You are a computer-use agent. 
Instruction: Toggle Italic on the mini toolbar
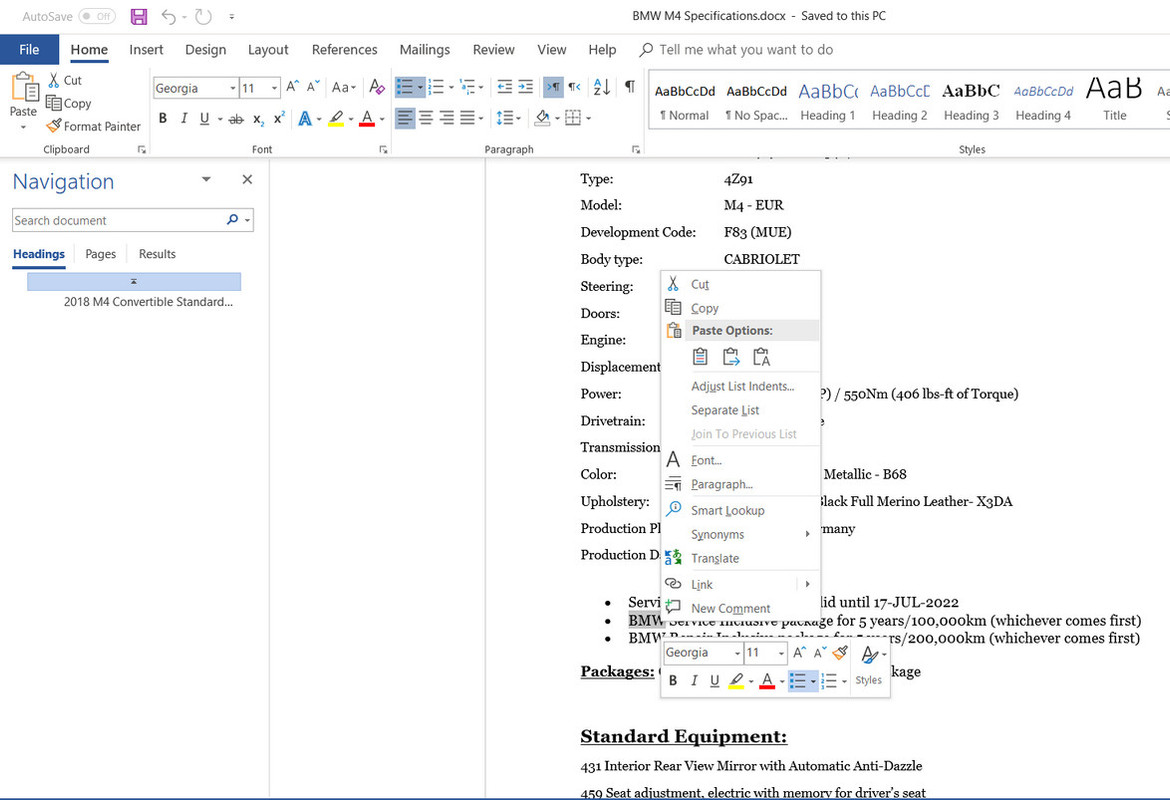(x=694, y=681)
